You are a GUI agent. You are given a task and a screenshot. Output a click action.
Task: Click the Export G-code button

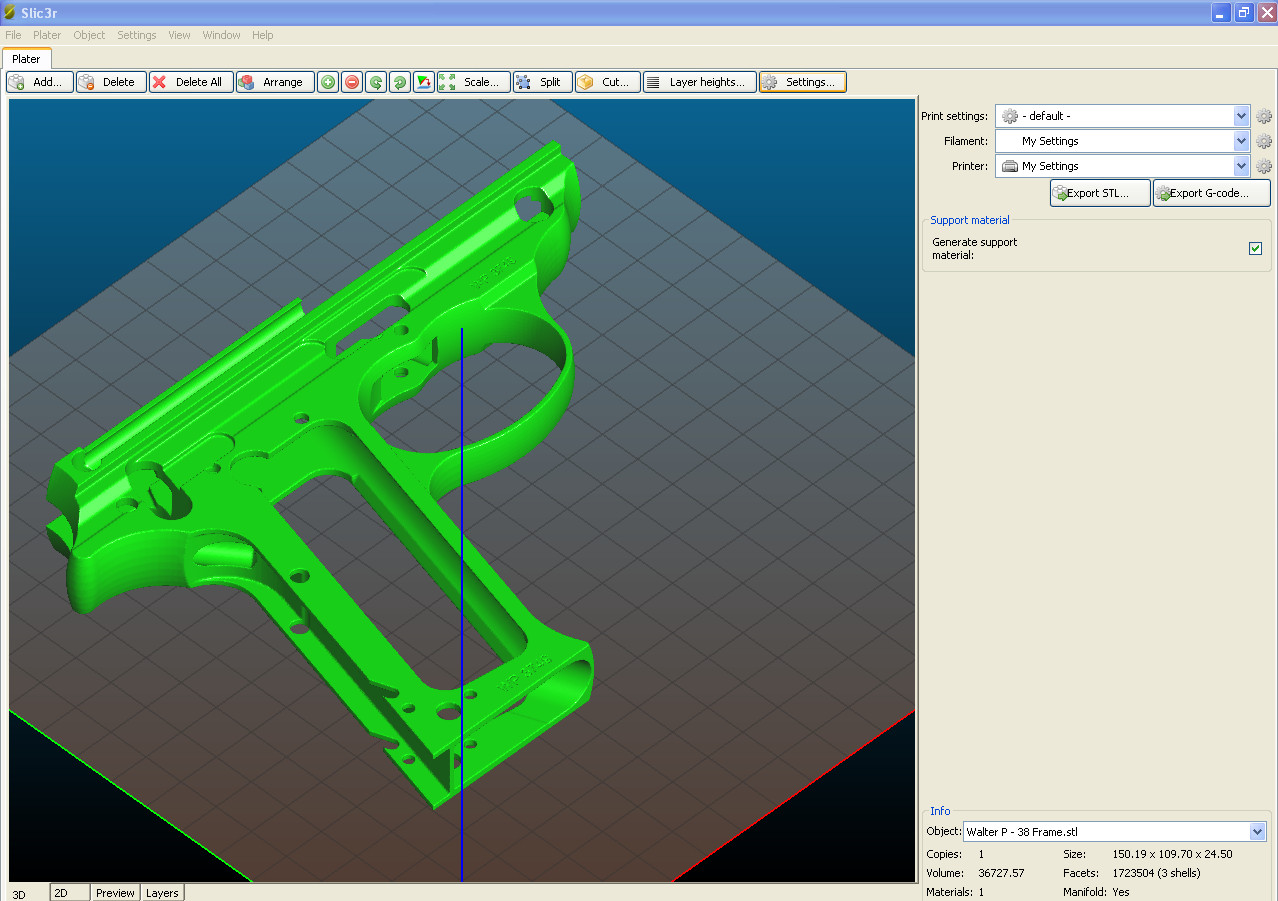(1210, 192)
